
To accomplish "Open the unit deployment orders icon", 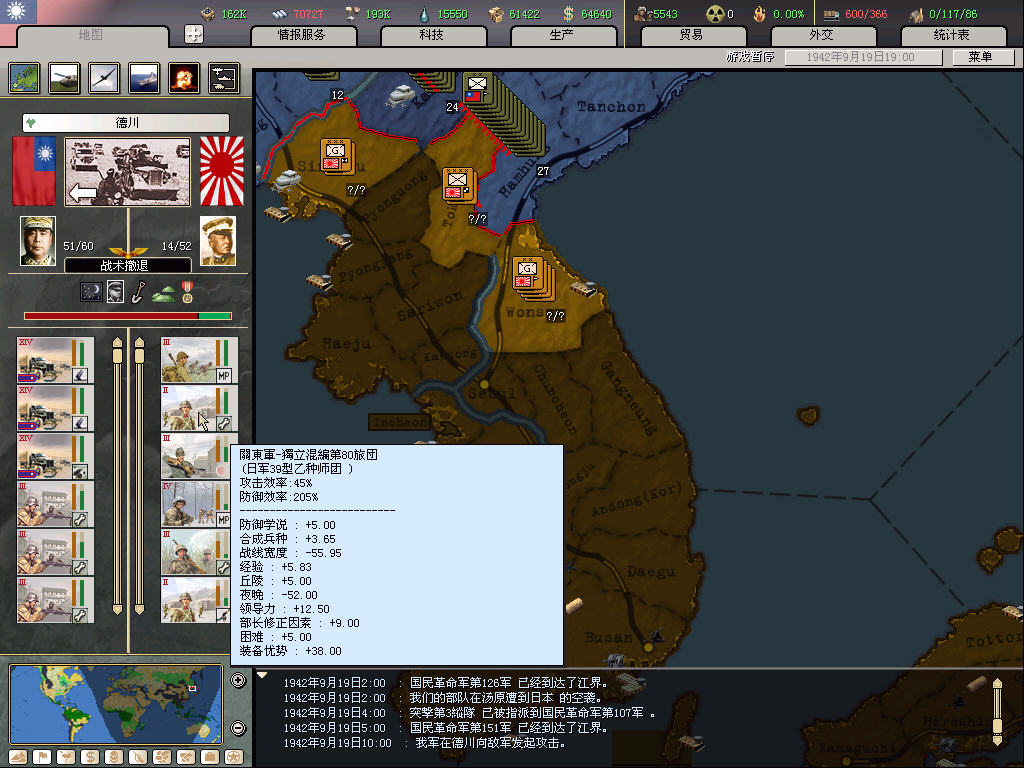I will 224,78.
